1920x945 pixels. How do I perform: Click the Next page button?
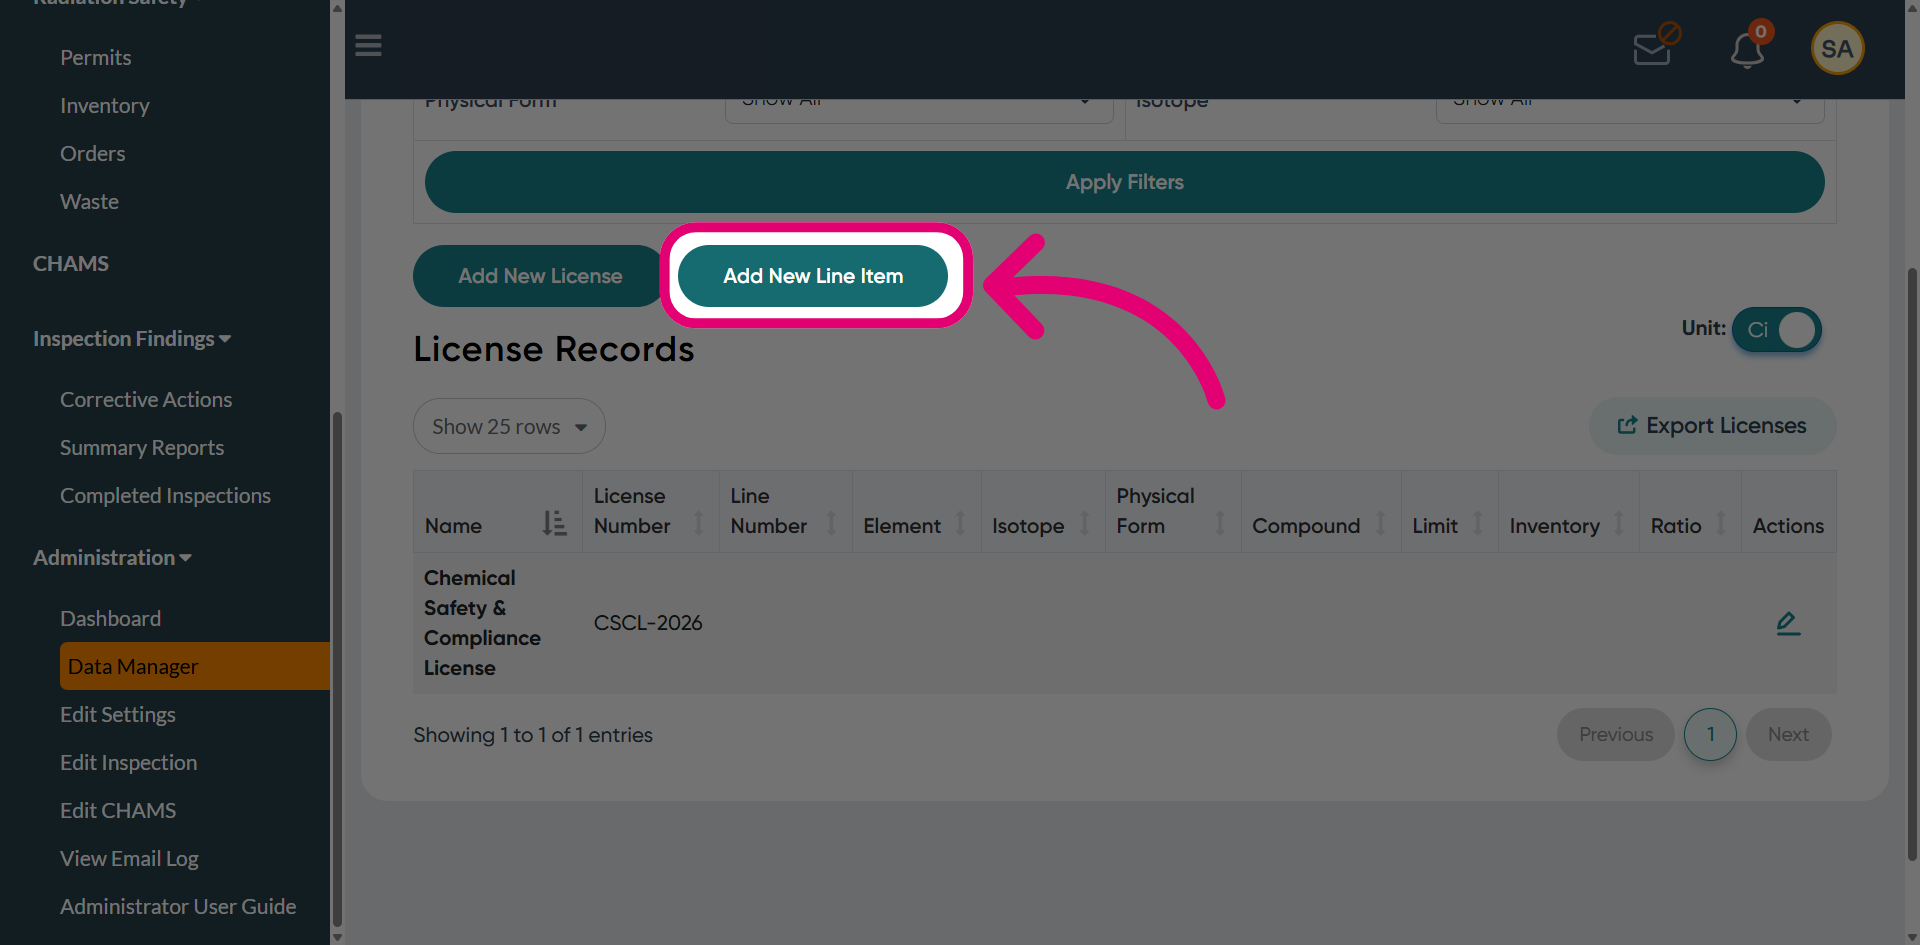pyautogui.click(x=1788, y=735)
